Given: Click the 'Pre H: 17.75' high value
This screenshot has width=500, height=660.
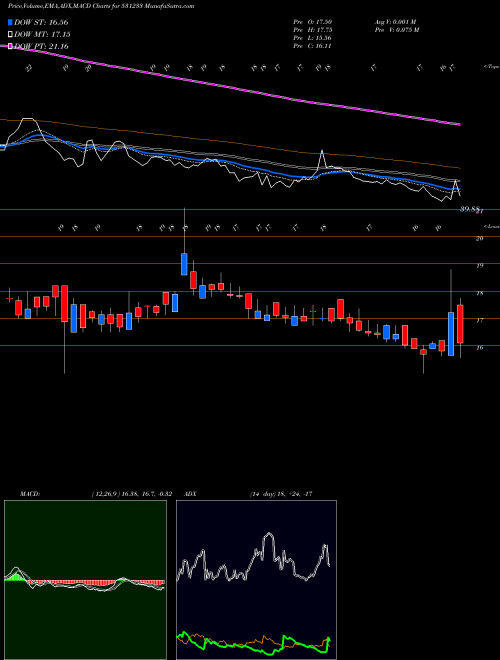Looking at the screenshot, I should [x=313, y=30].
